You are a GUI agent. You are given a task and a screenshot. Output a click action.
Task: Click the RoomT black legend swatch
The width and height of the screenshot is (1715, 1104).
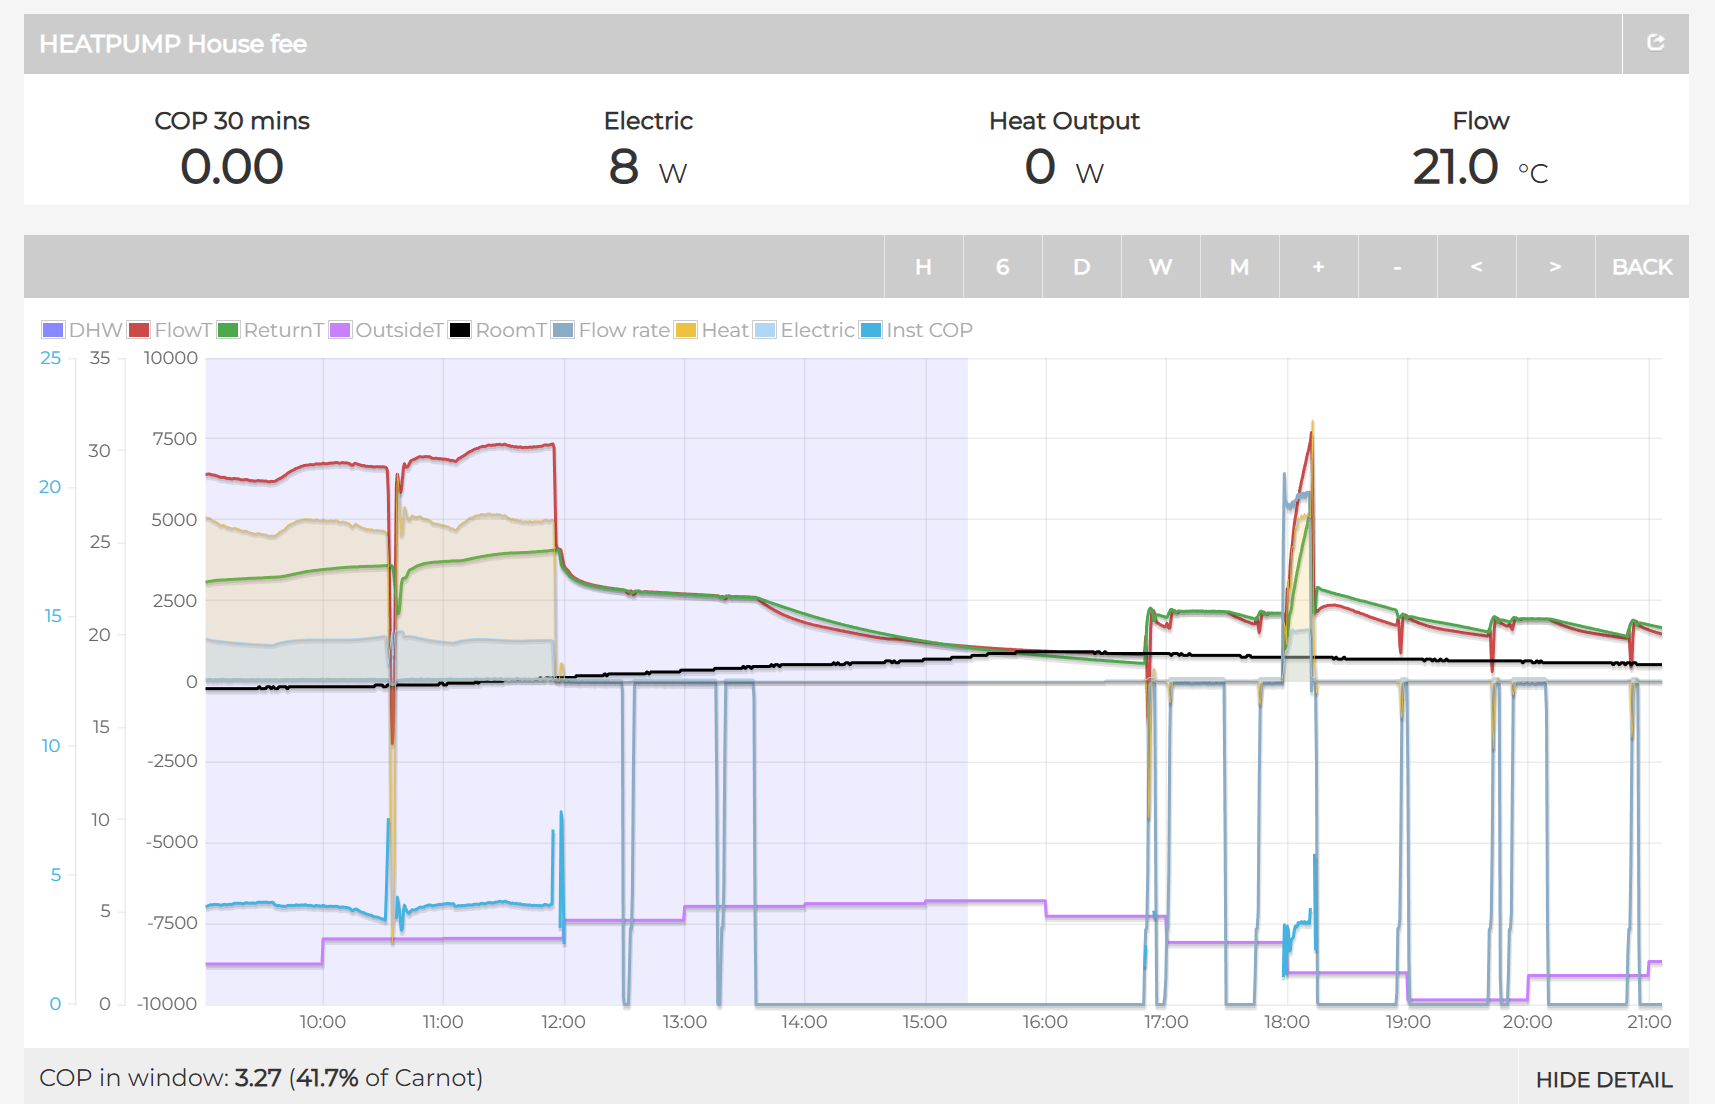click(460, 330)
